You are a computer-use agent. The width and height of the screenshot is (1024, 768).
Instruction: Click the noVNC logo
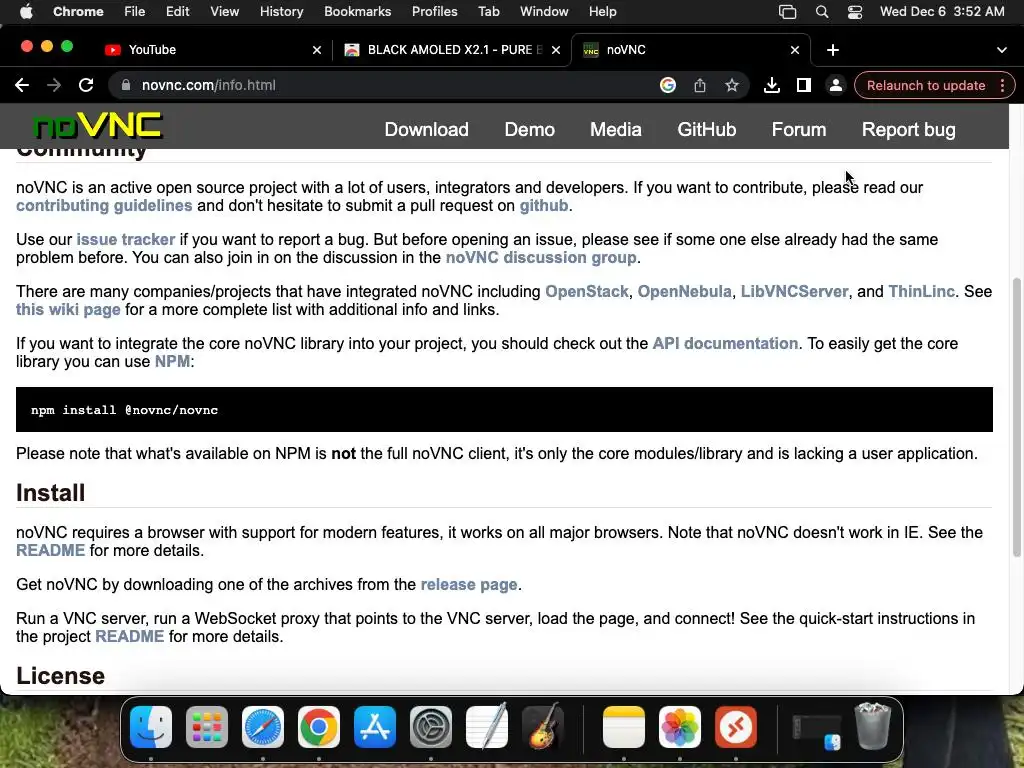97,125
